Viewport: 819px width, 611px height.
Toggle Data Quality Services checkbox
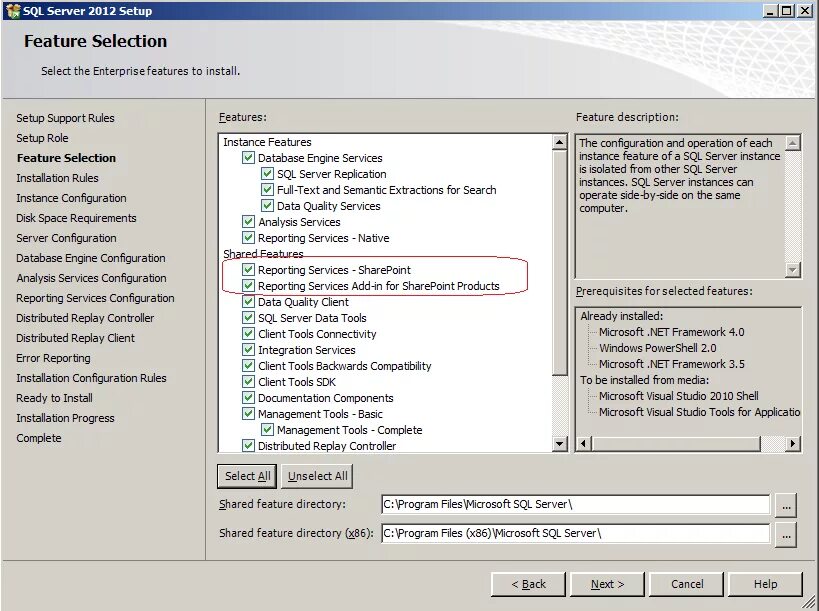click(x=267, y=206)
